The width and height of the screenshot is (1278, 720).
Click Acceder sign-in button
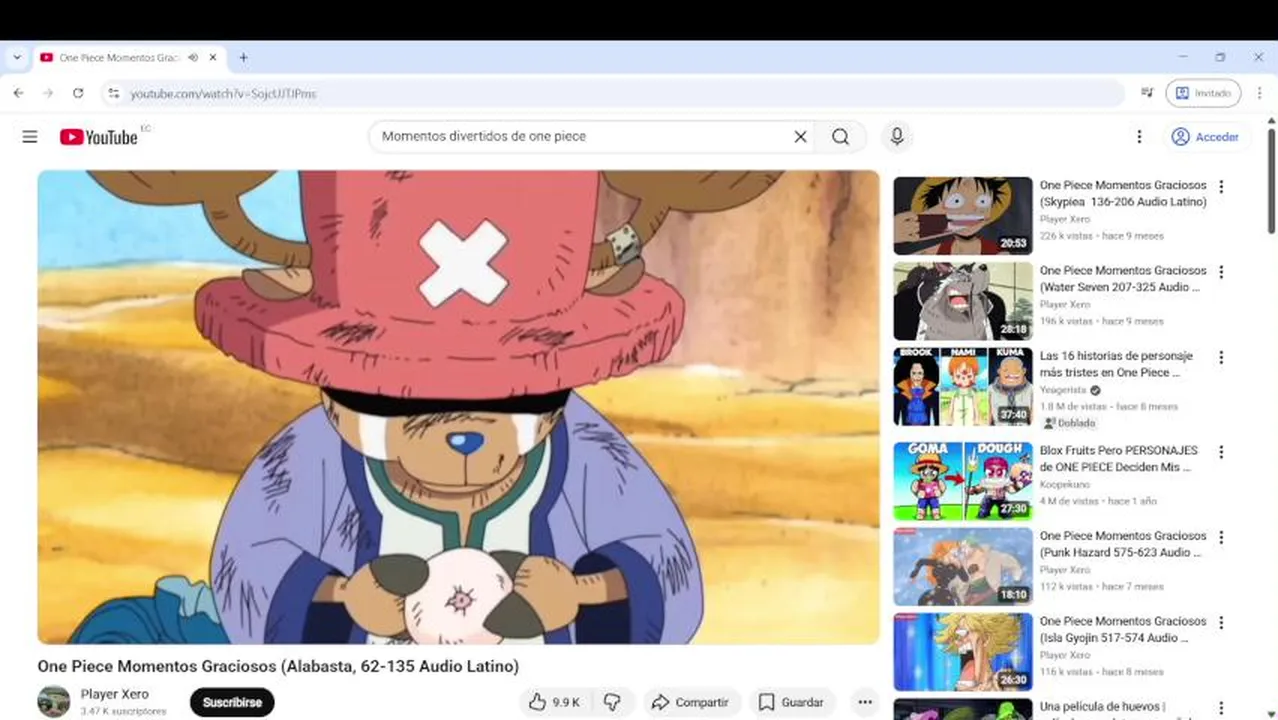(x=1205, y=137)
